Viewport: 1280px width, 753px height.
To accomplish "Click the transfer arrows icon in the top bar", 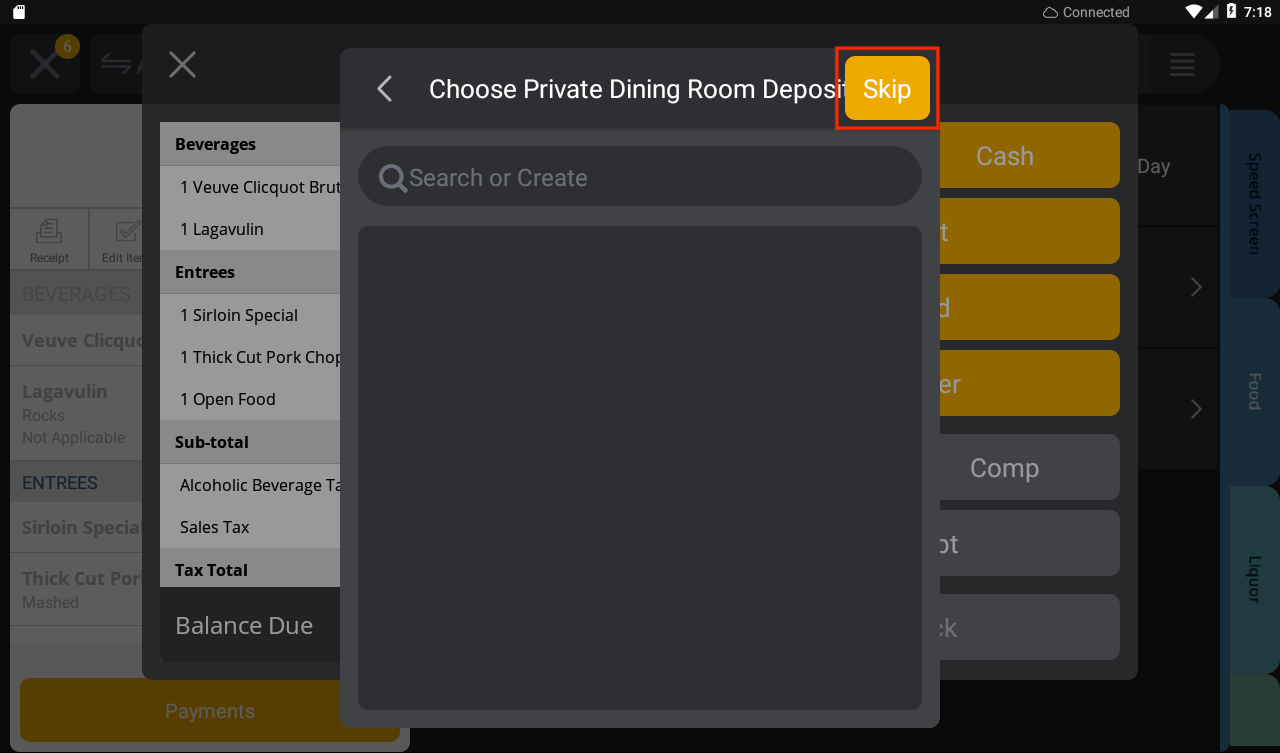I will coord(116,65).
